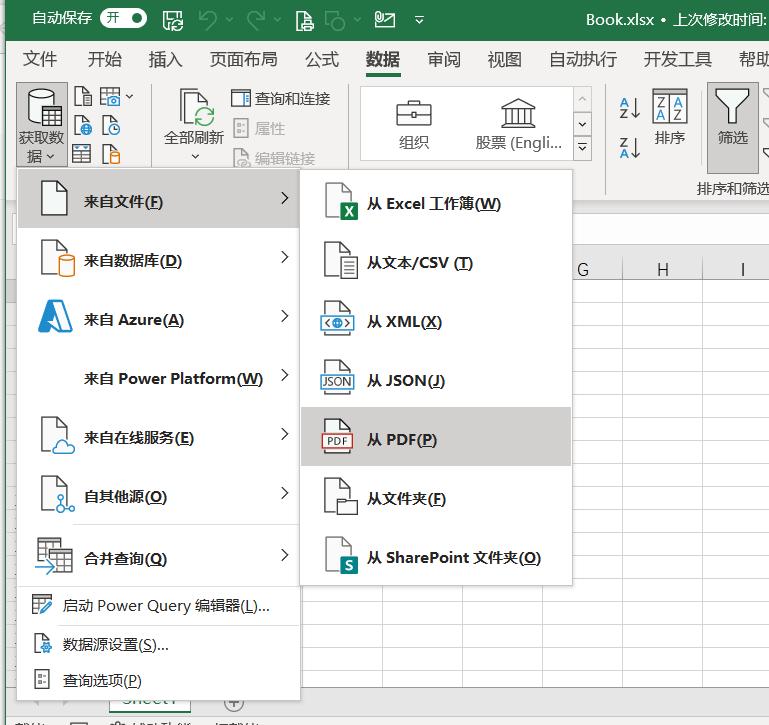
Task: Click 启动 Power Query 编辑器(L)
Action: 158,606
